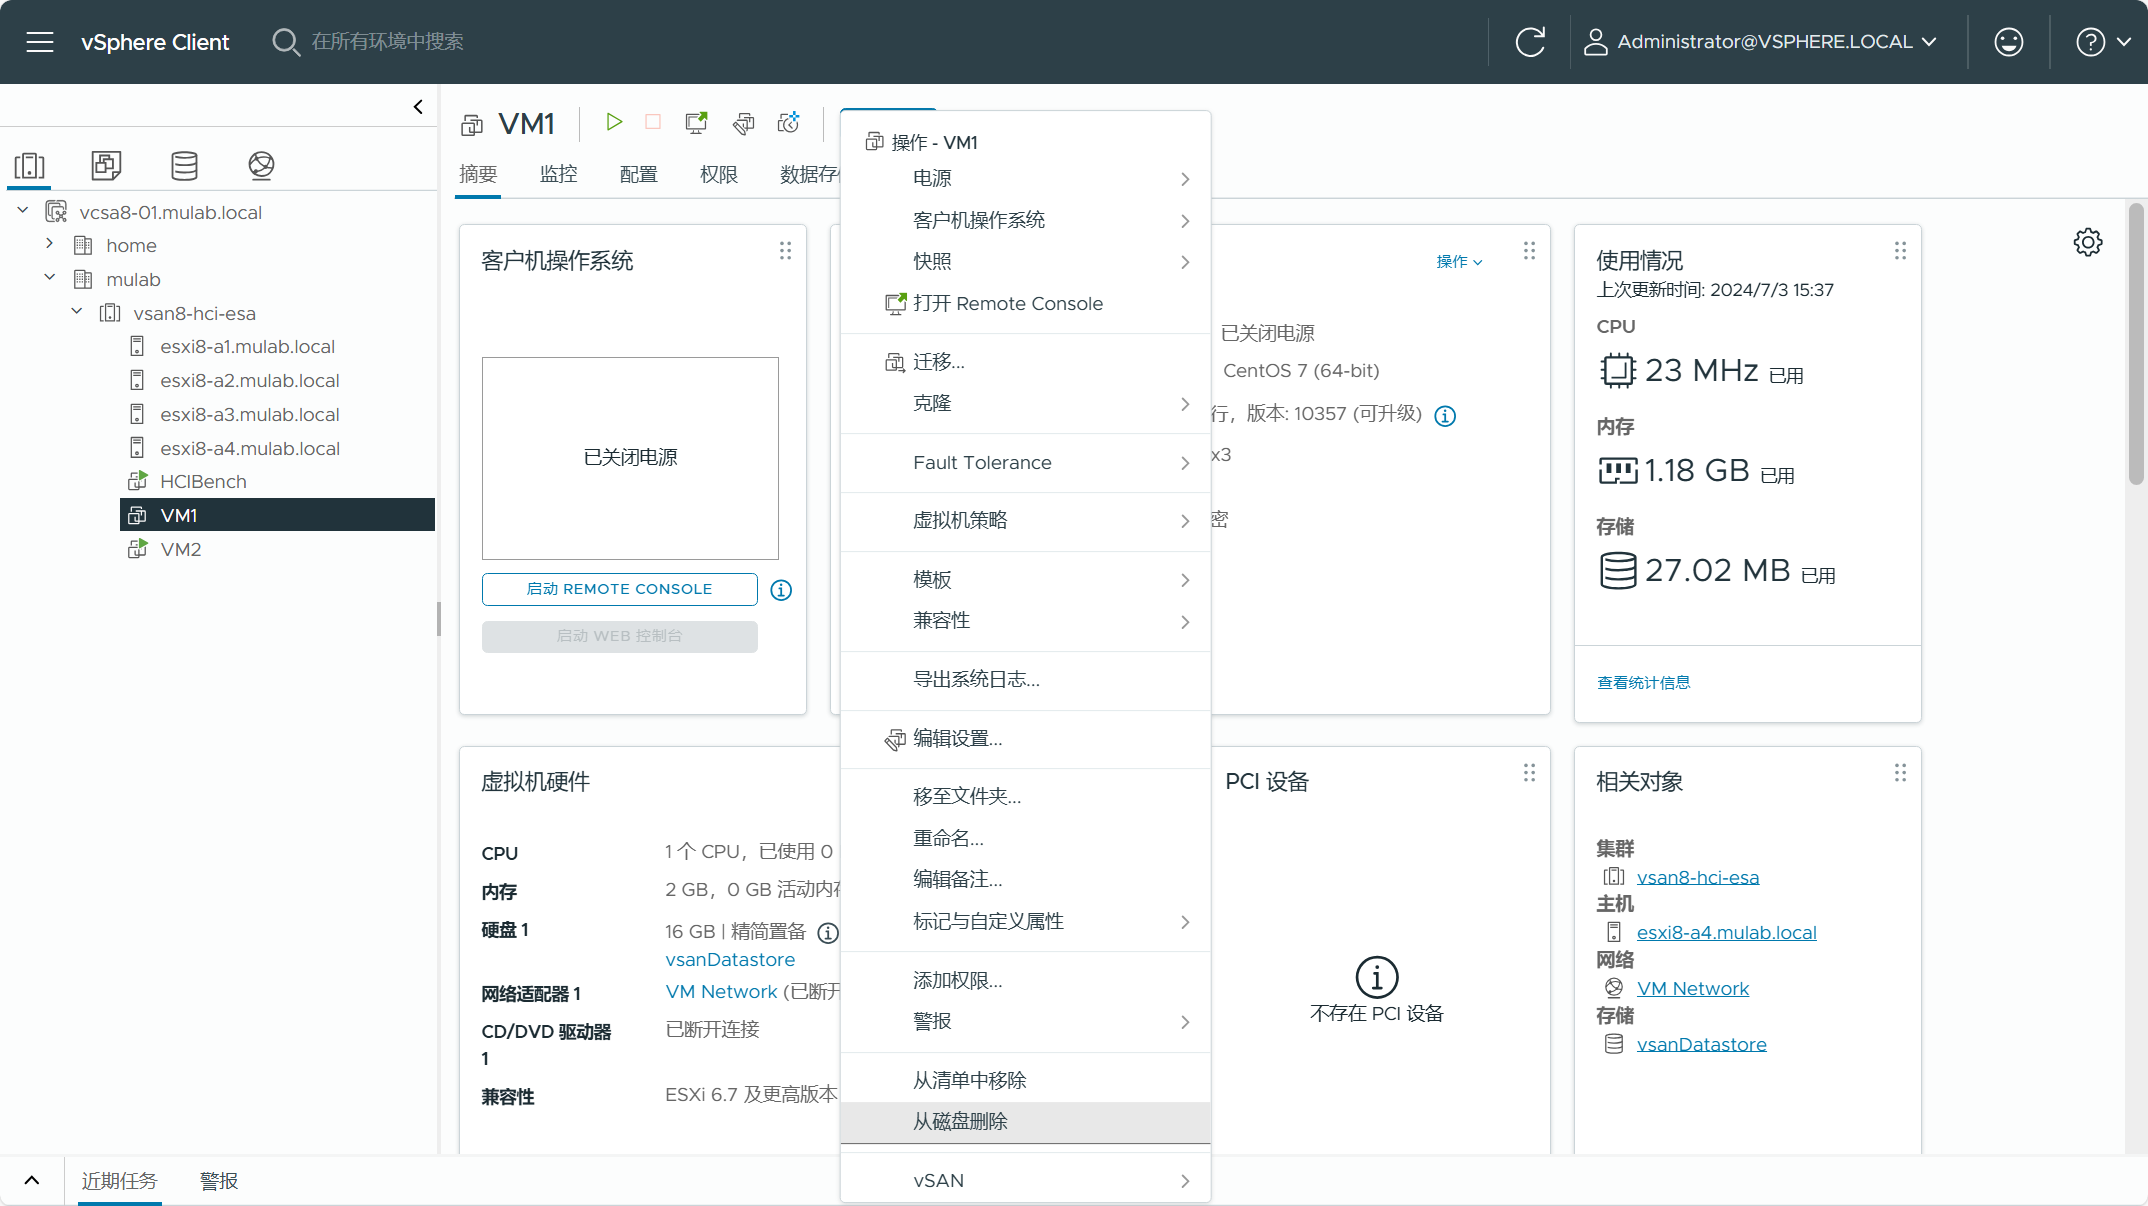The height and width of the screenshot is (1206, 2148).
Task: Switch to Storage inventory view
Action: click(x=184, y=165)
